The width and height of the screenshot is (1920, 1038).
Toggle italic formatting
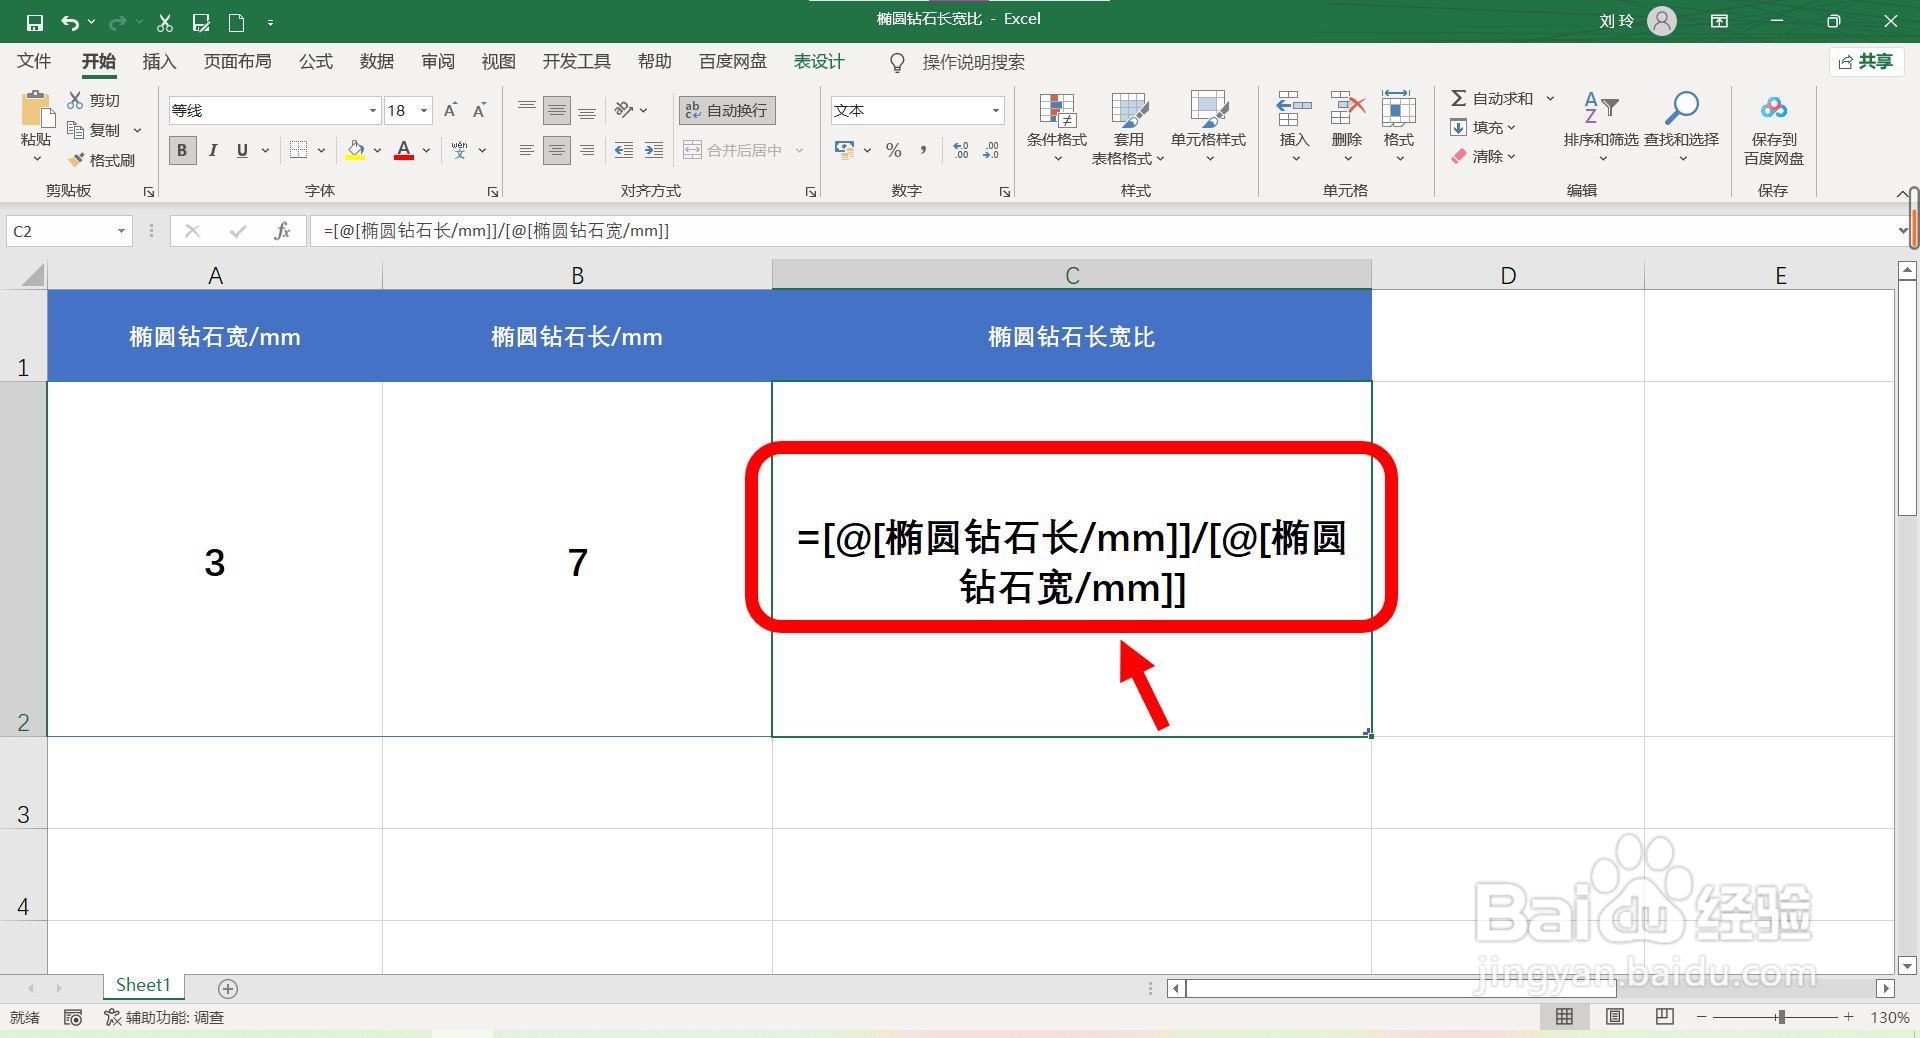pyautogui.click(x=212, y=150)
